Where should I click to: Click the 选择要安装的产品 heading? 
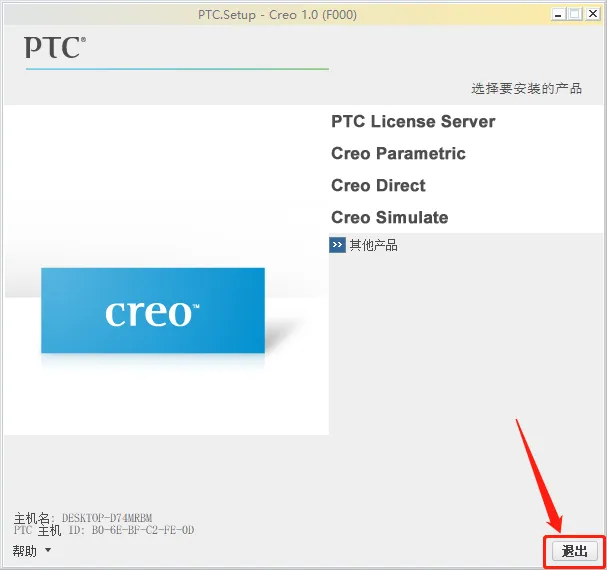(526, 89)
